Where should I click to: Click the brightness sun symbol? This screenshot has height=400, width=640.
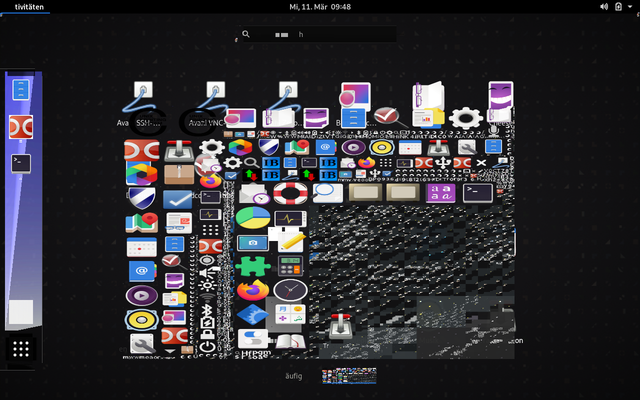(x=207, y=284)
